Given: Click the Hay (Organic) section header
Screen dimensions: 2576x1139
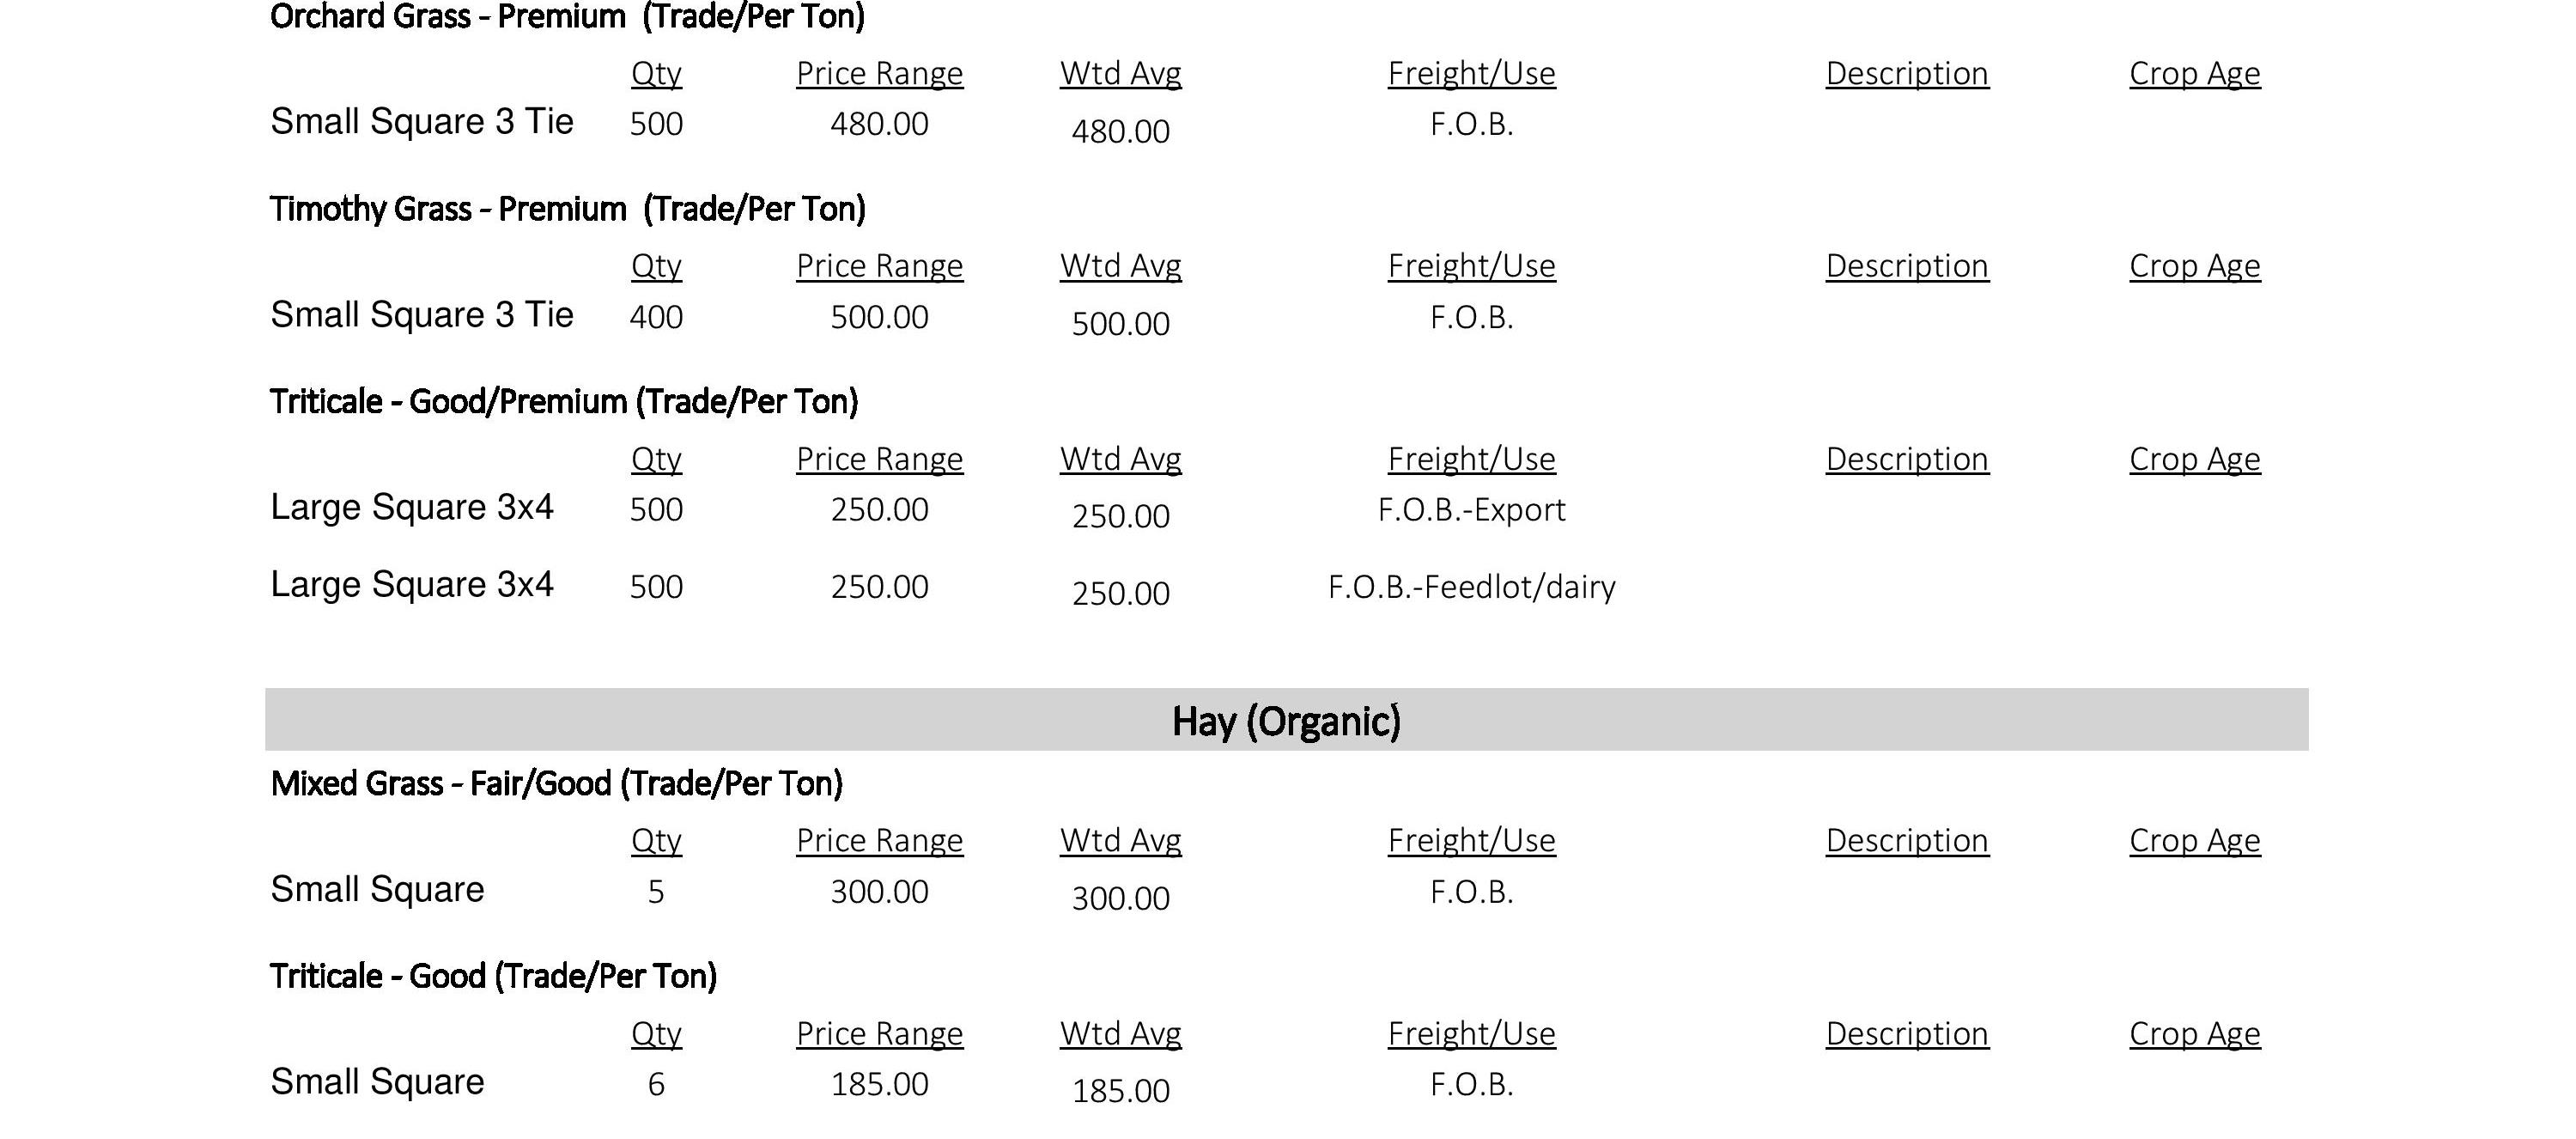Looking at the screenshot, I should 1286,721.
